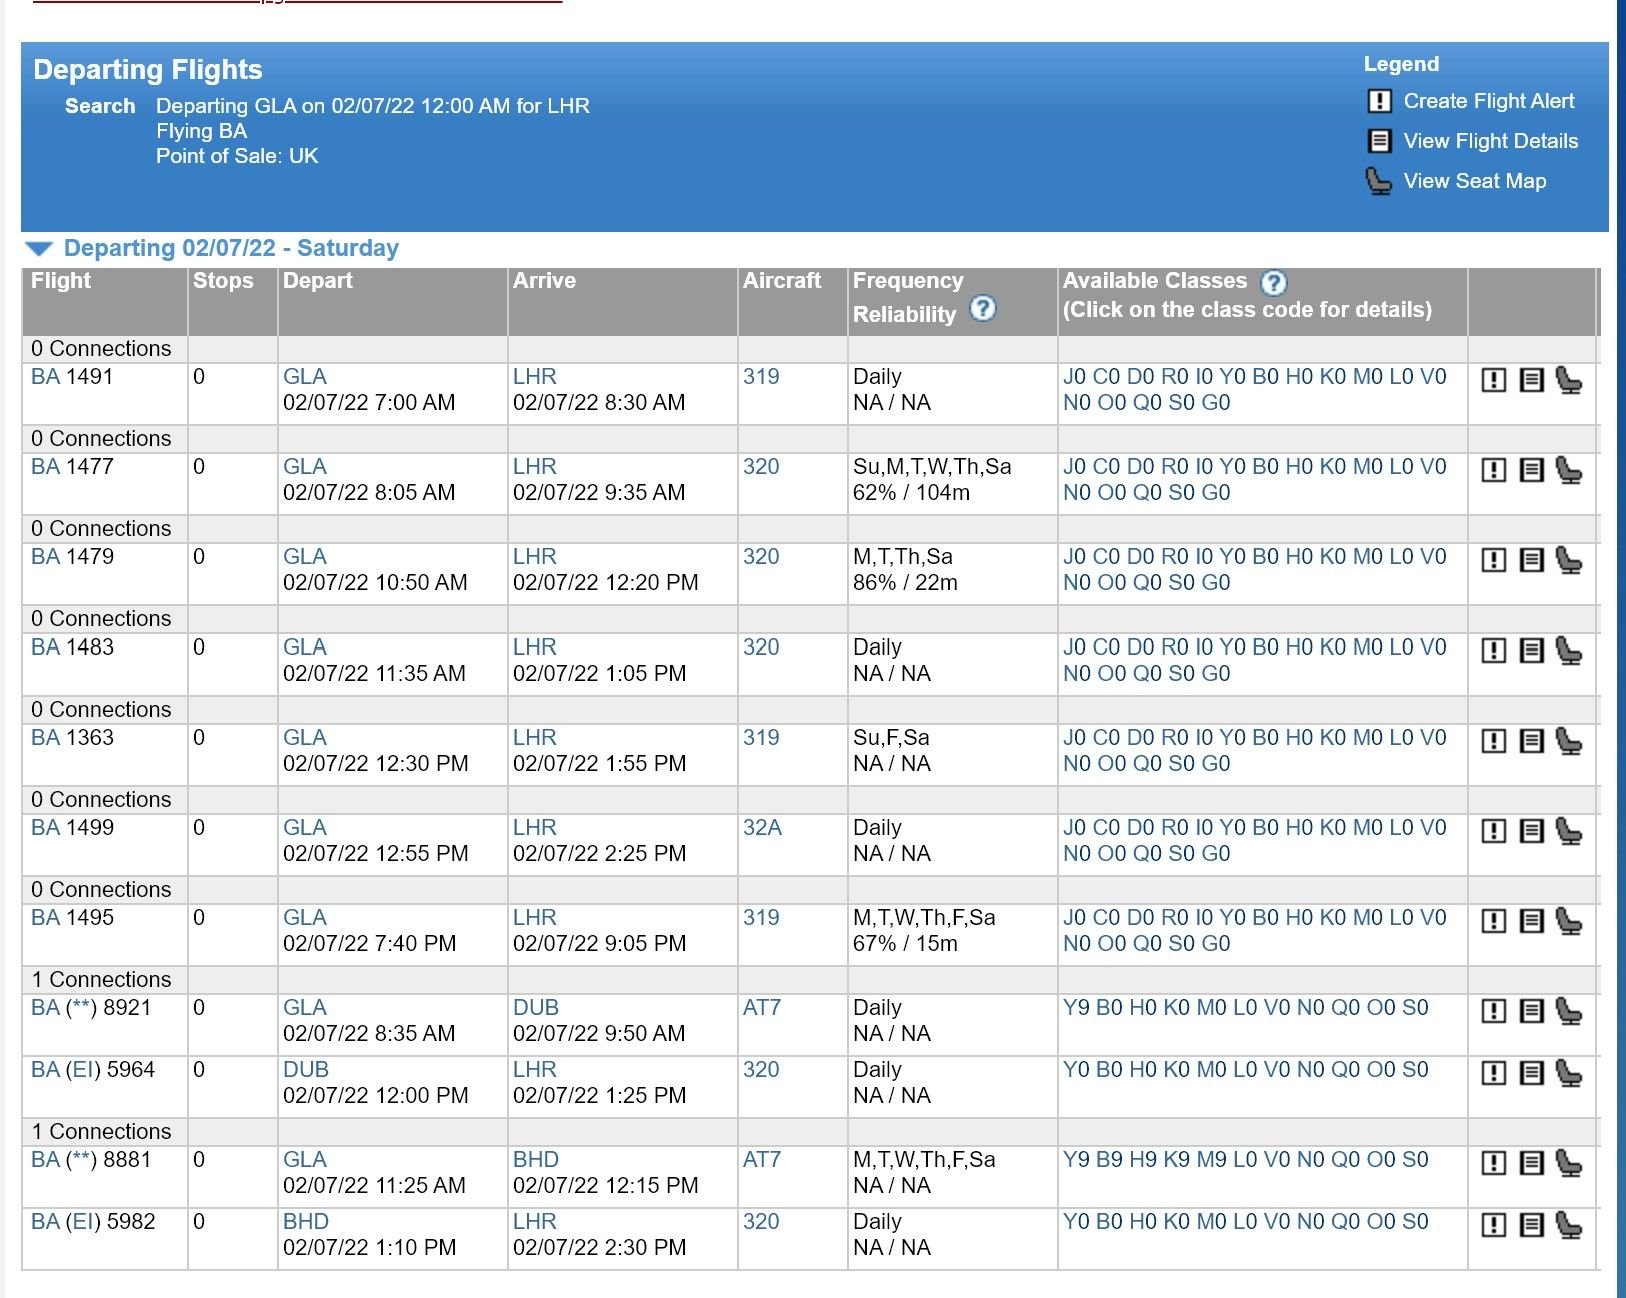View flight details for BA 1477
The width and height of the screenshot is (1626, 1298).
(x=1531, y=470)
